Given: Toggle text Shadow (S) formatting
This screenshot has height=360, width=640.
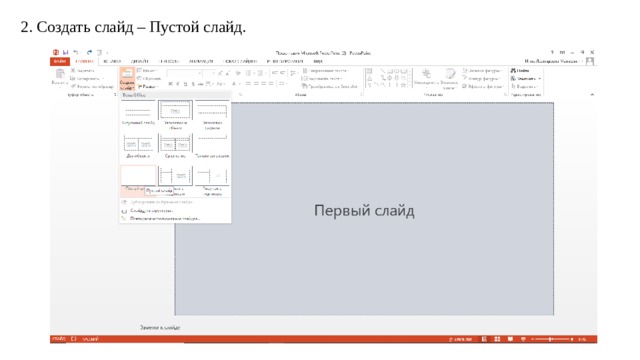Looking at the screenshot, I should (x=193, y=84).
